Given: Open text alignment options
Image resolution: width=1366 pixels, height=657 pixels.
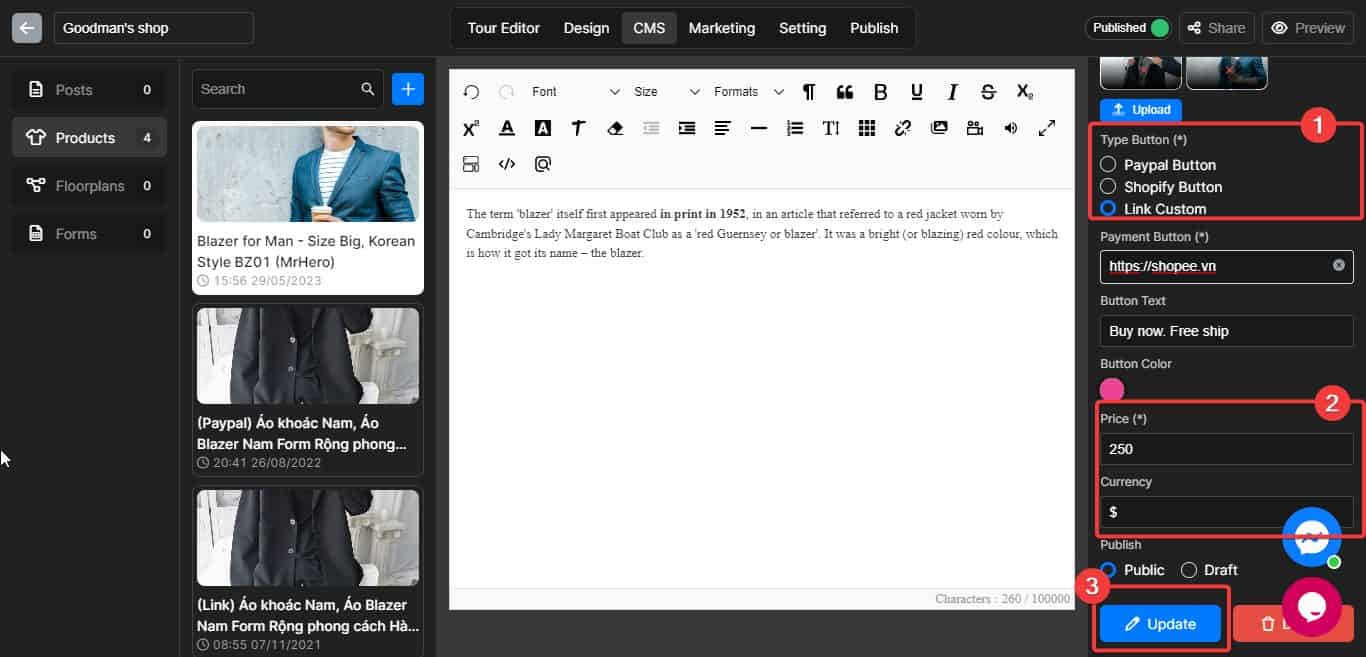Looking at the screenshot, I should pyautogui.click(x=723, y=128).
